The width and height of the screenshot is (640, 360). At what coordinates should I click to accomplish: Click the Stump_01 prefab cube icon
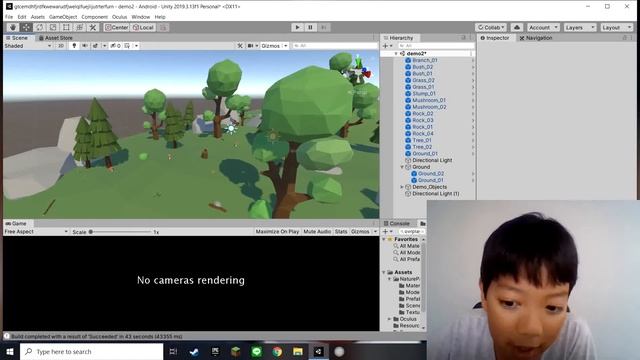tap(408, 93)
